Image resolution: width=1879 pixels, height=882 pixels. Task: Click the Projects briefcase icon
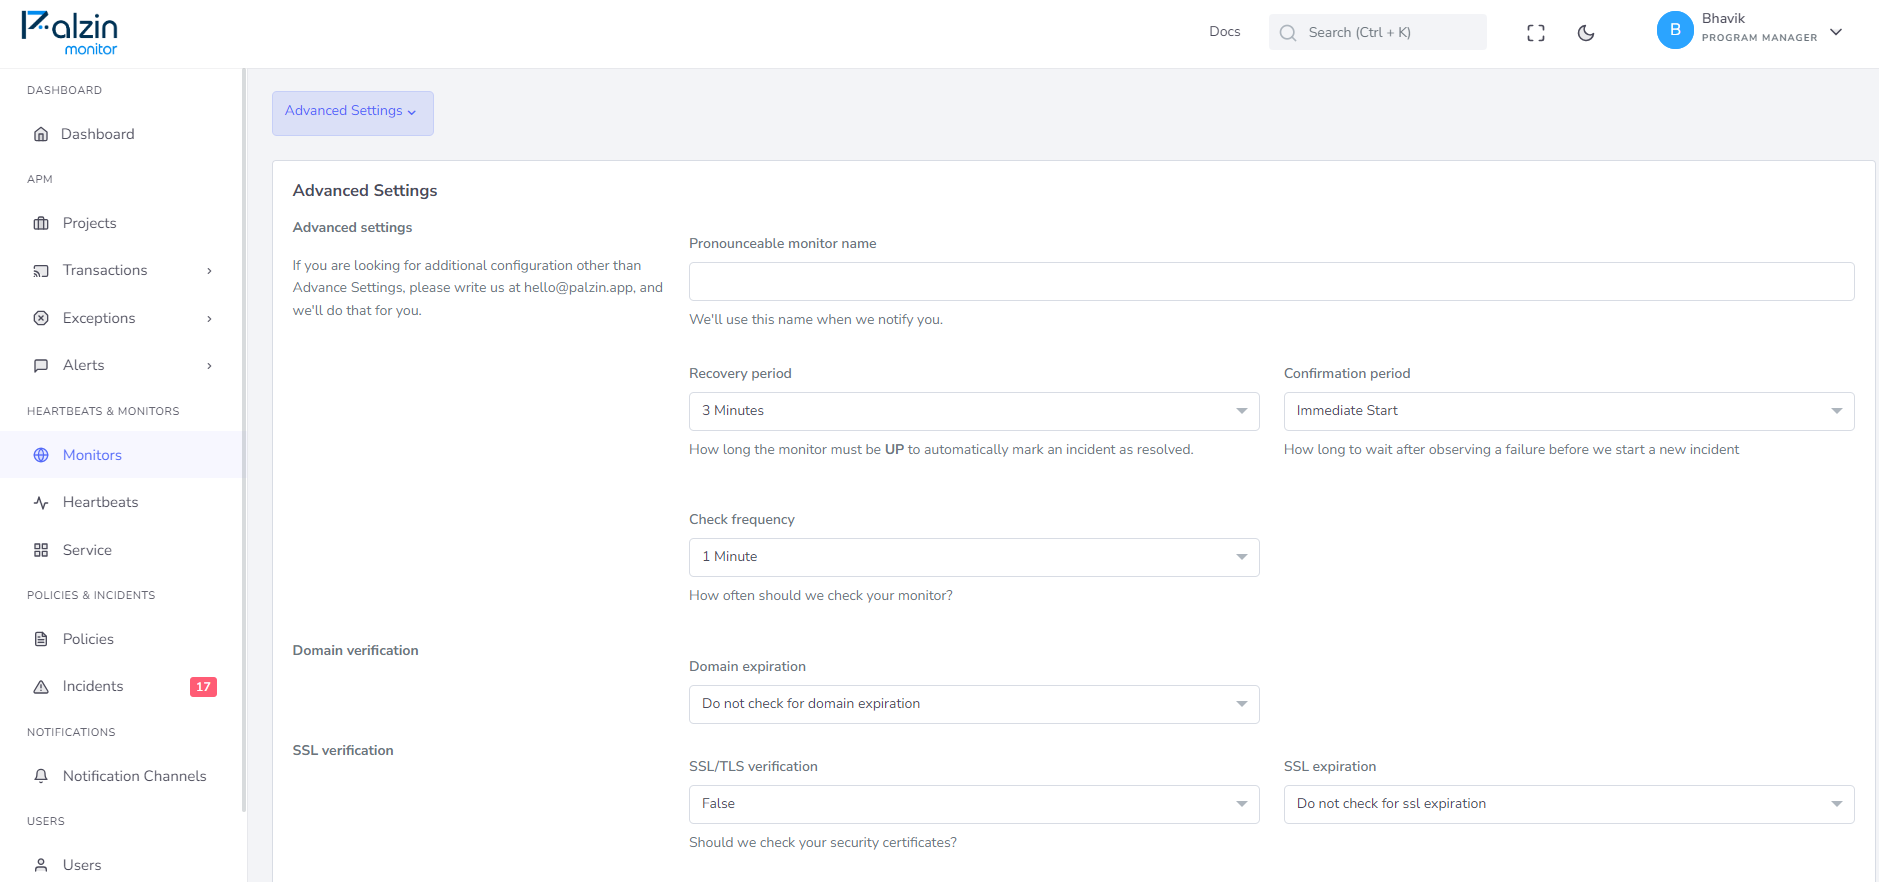click(41, 223)
